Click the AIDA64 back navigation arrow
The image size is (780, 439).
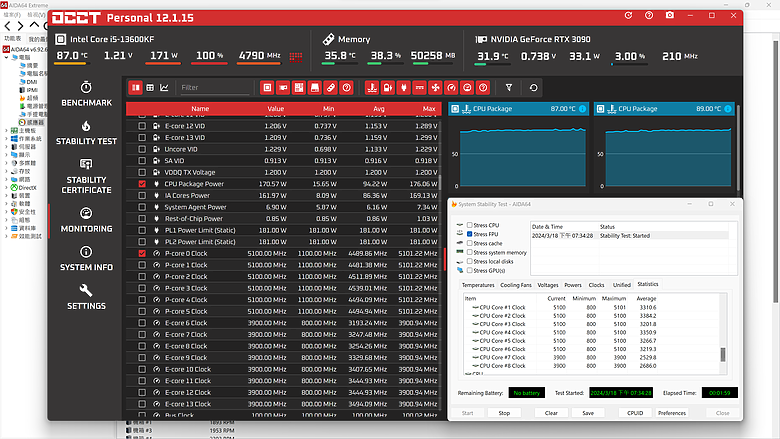pos(7,25)
